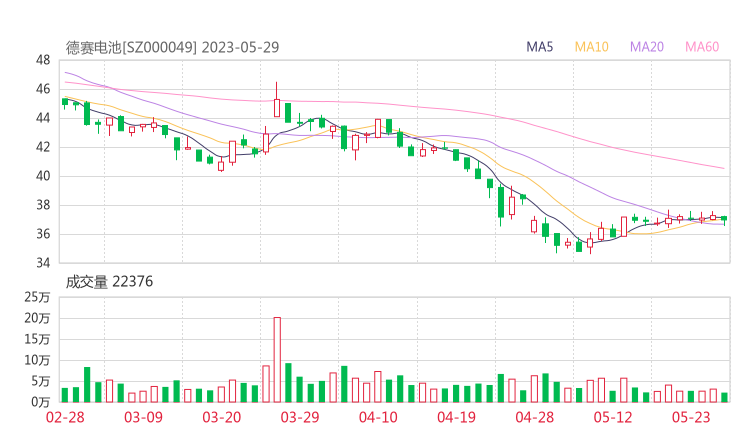Viewport: 740px width, 440px height.
Task: Click the last green candlestick on the right
Action: (724, 219)
